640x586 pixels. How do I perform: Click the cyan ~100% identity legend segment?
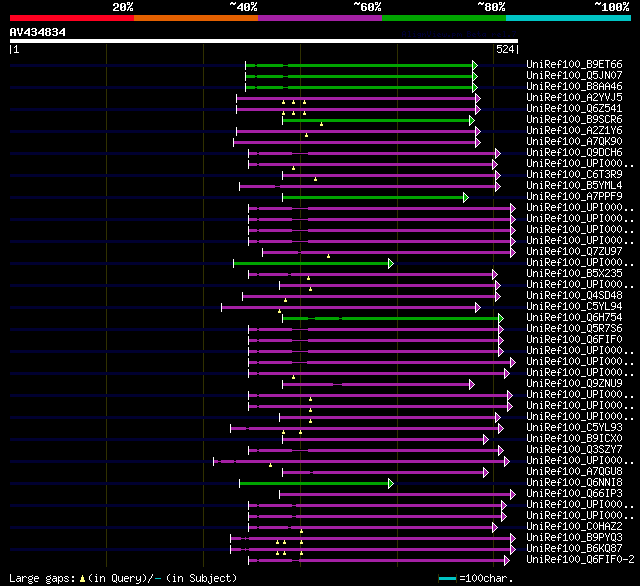tap(569, 18)
